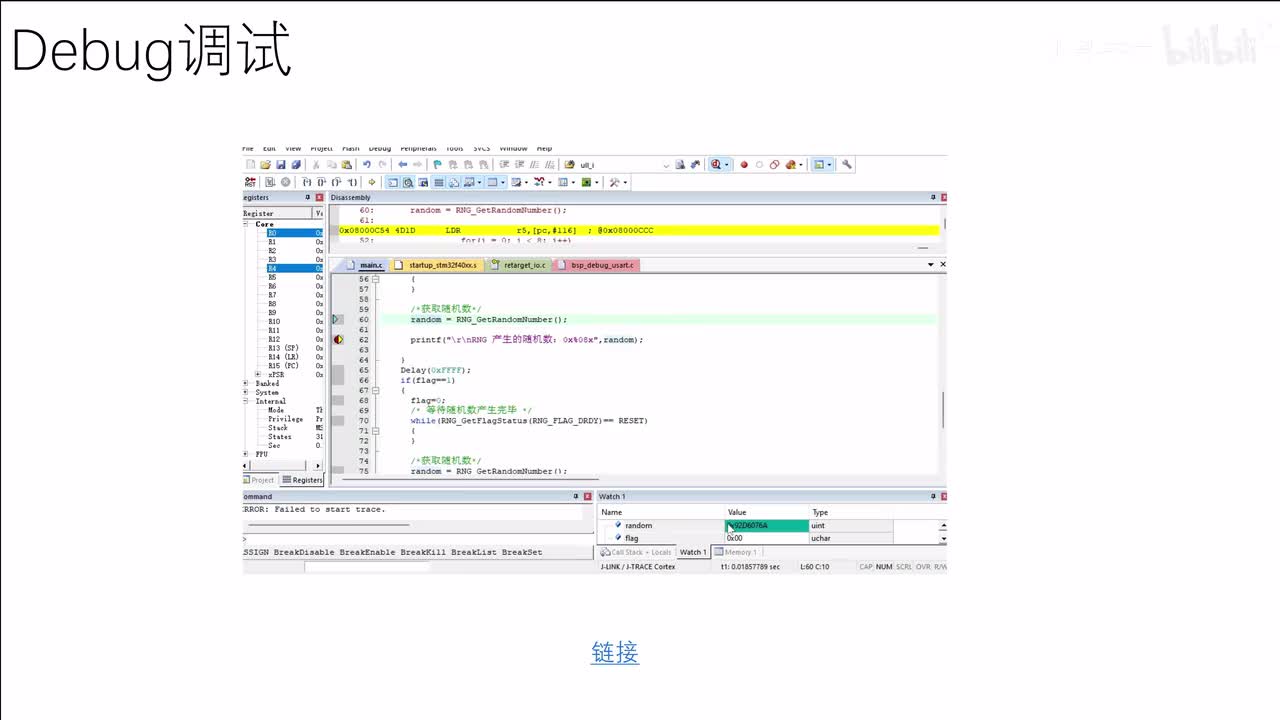This screenshot has height=720, width=1280.
Task: Click the Start/Stop Debug Session icon
Action: 716,164
